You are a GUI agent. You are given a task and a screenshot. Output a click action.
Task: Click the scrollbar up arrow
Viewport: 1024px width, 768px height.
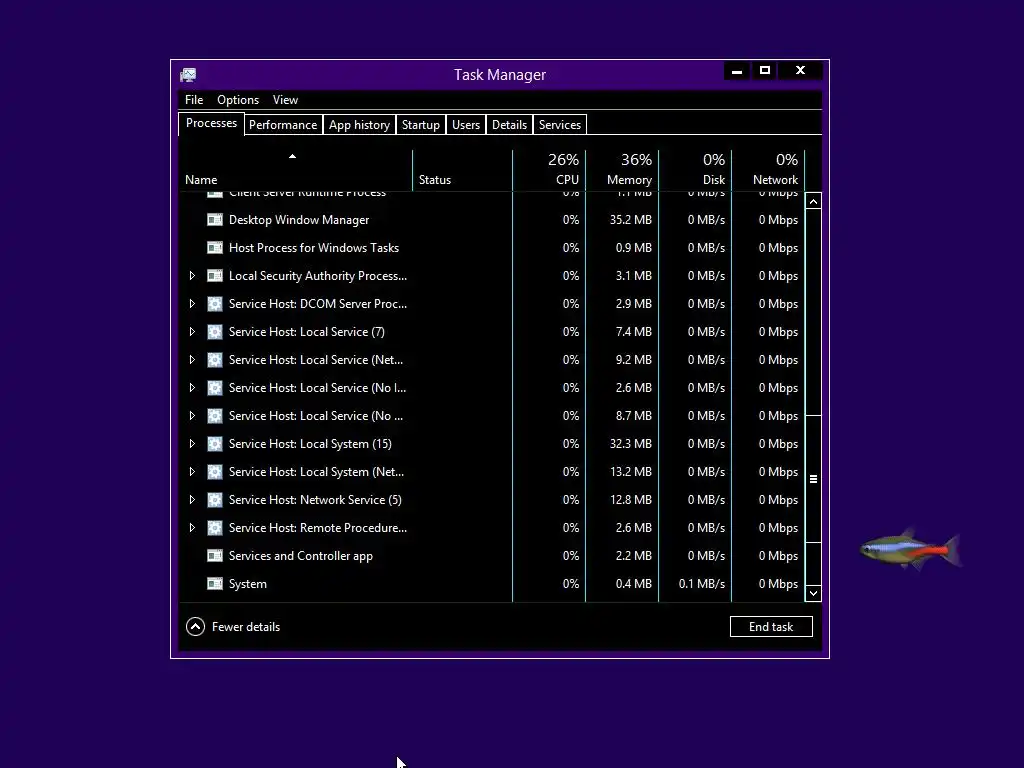tap(813, 202)
